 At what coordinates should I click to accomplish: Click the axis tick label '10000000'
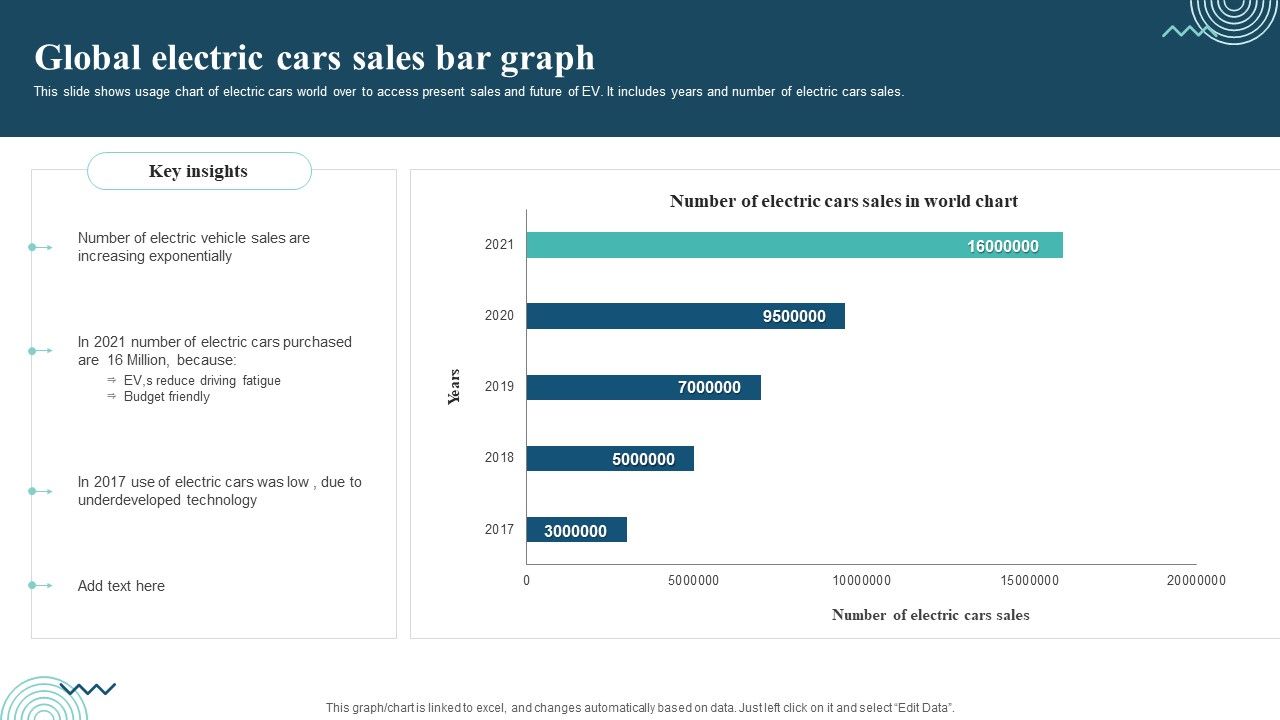pos(862,580)
